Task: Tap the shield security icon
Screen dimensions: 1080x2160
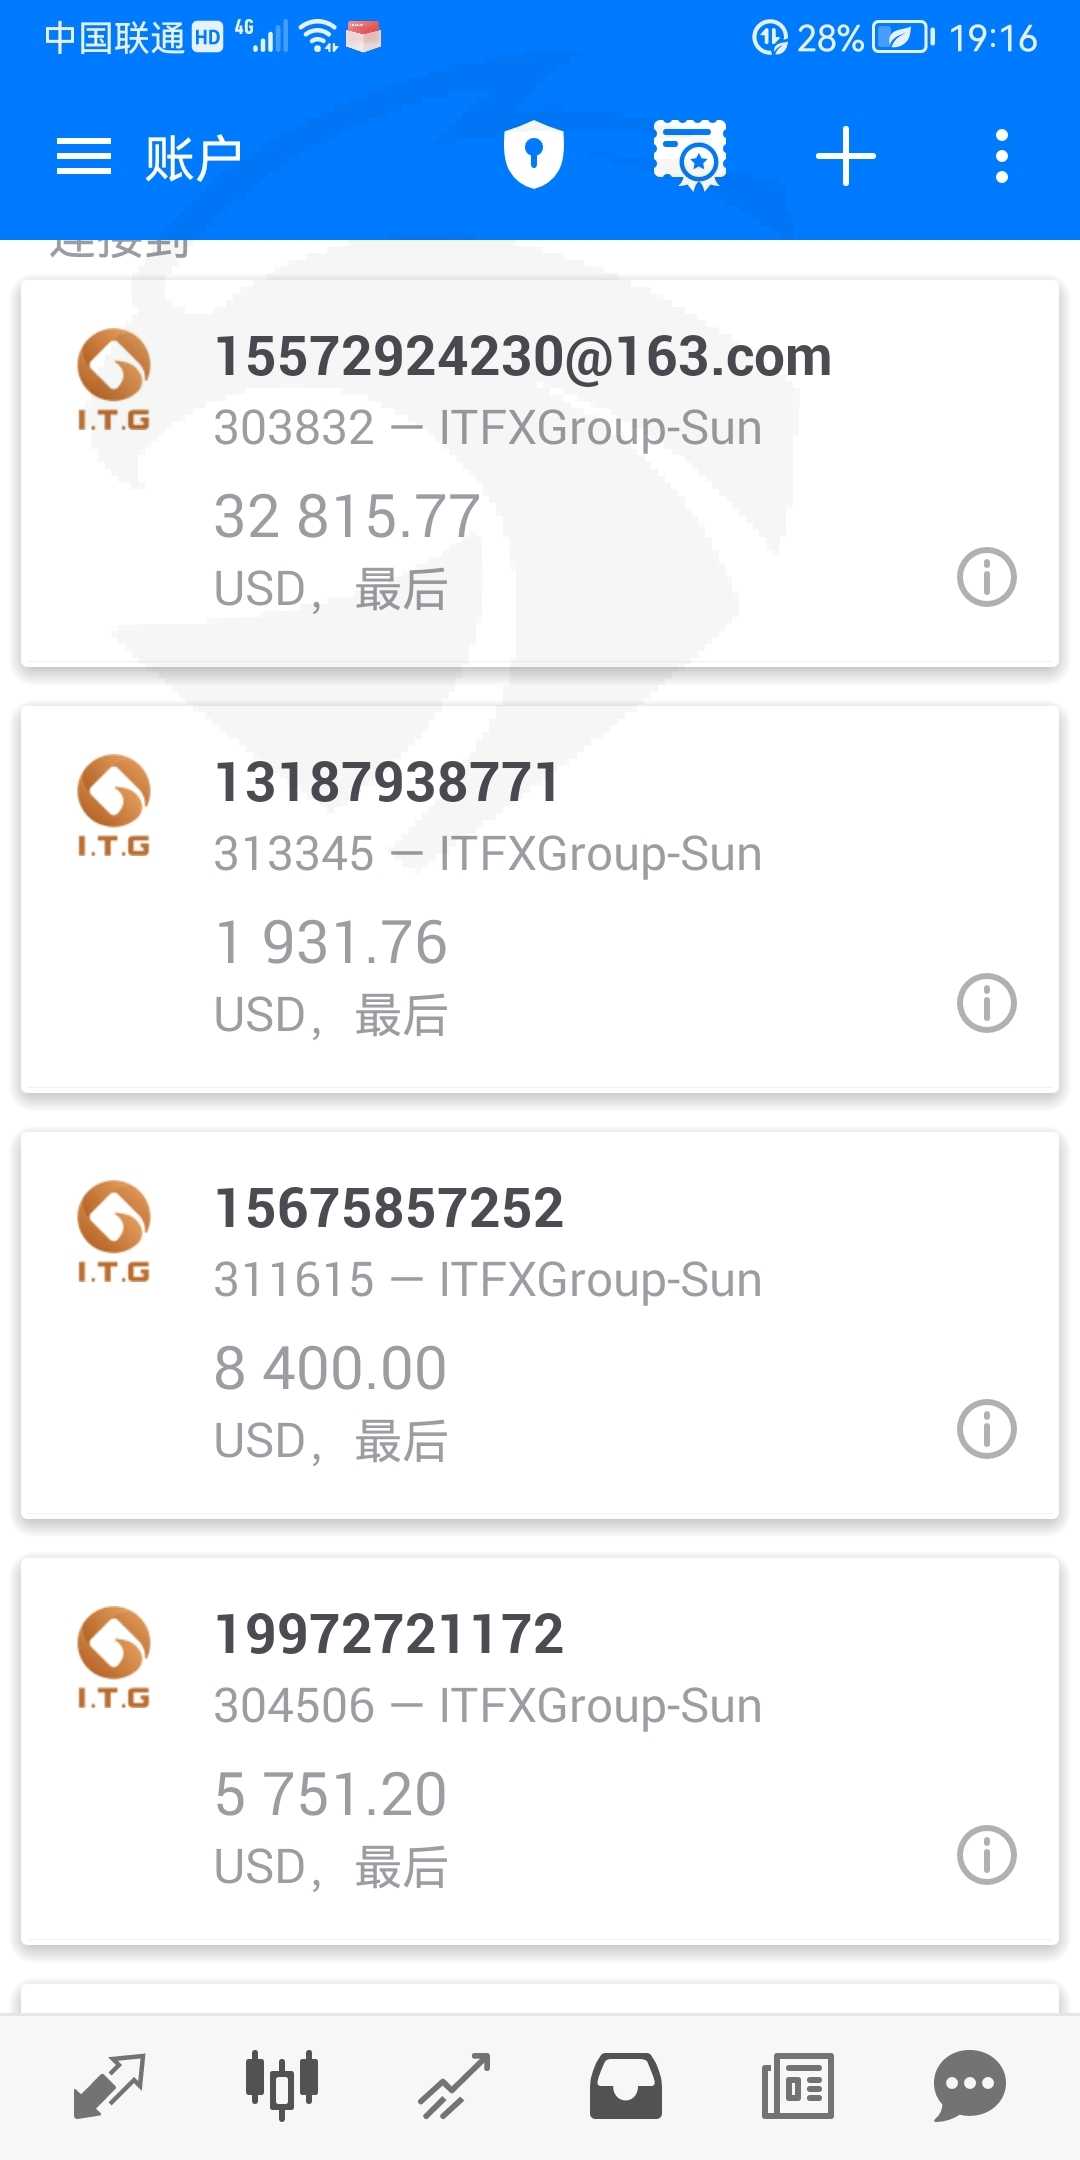Action: coord(533,155)
